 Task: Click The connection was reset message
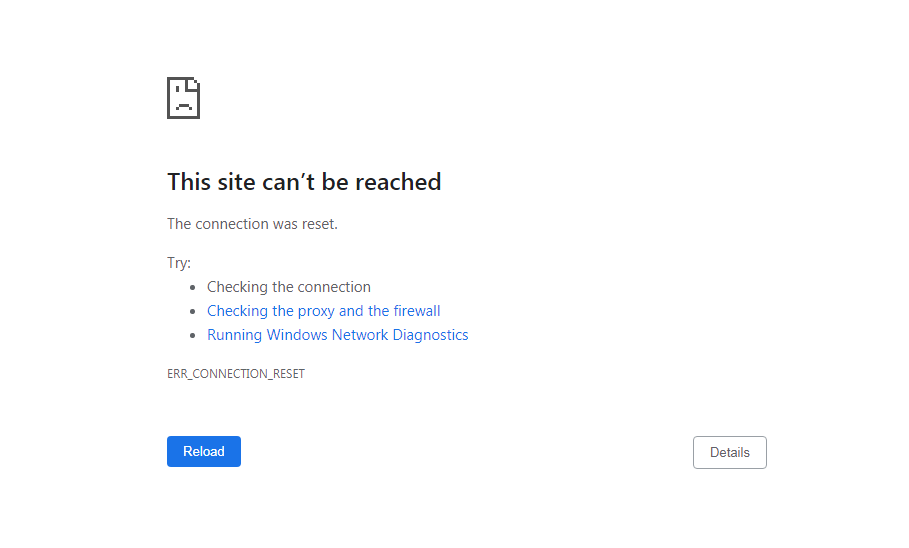pos(252,224)
